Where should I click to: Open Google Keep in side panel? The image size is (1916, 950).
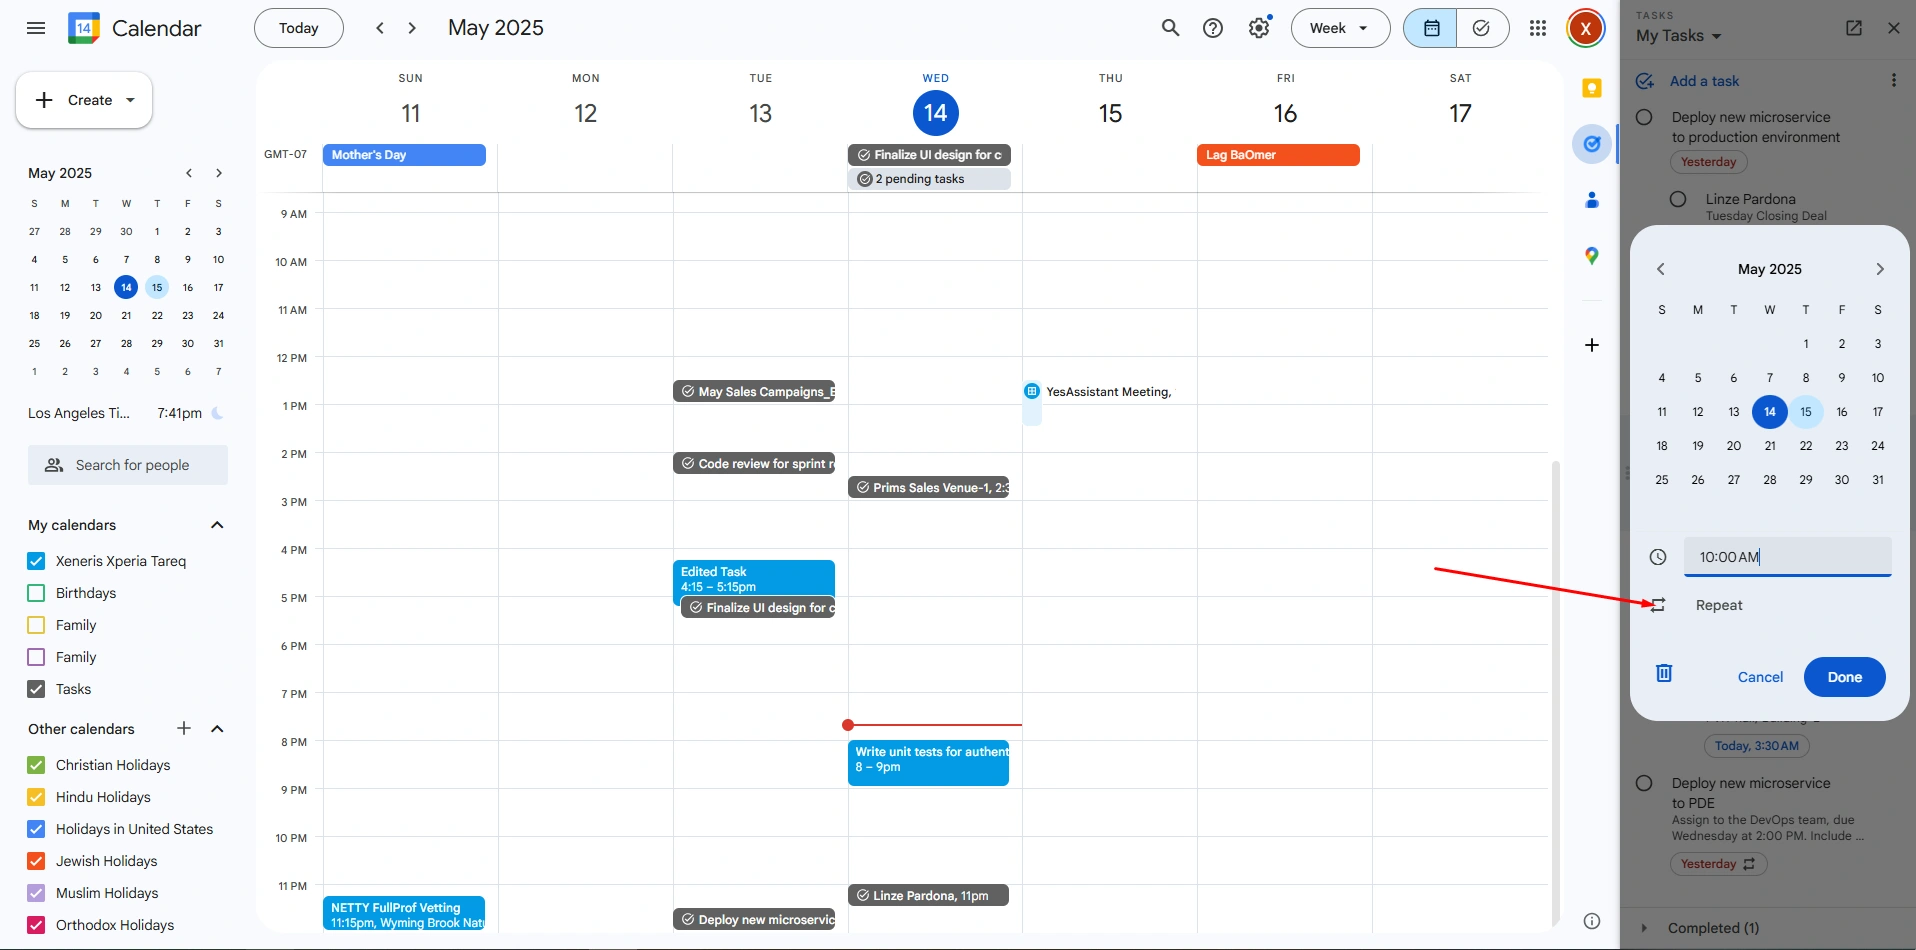click(x=1592, y=88)
